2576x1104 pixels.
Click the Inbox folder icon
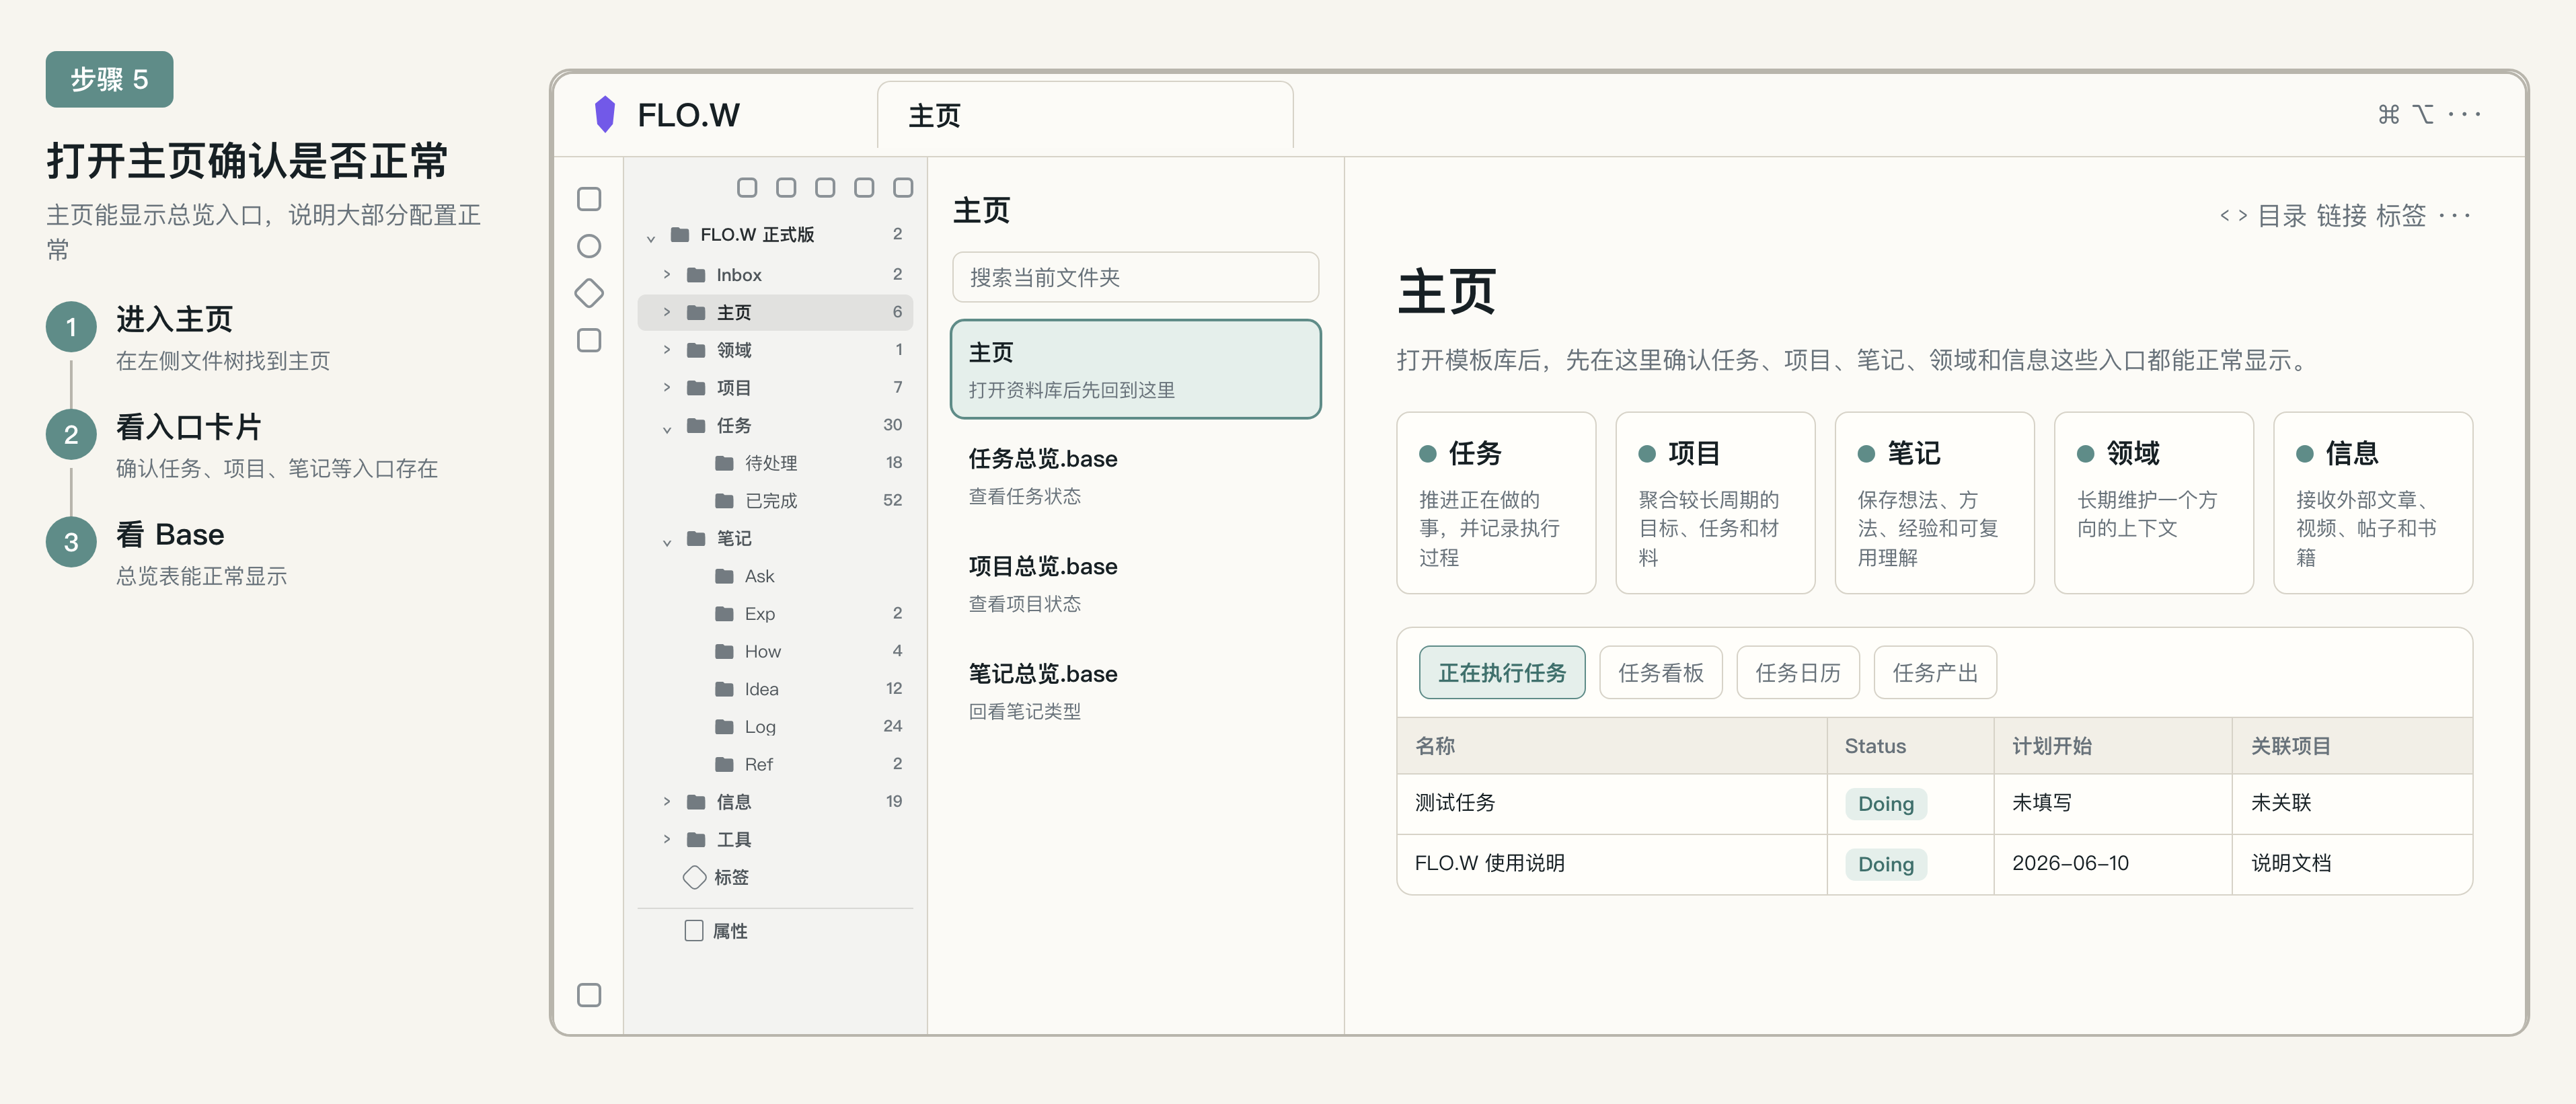pyautogui.click(x=696, y=274)
